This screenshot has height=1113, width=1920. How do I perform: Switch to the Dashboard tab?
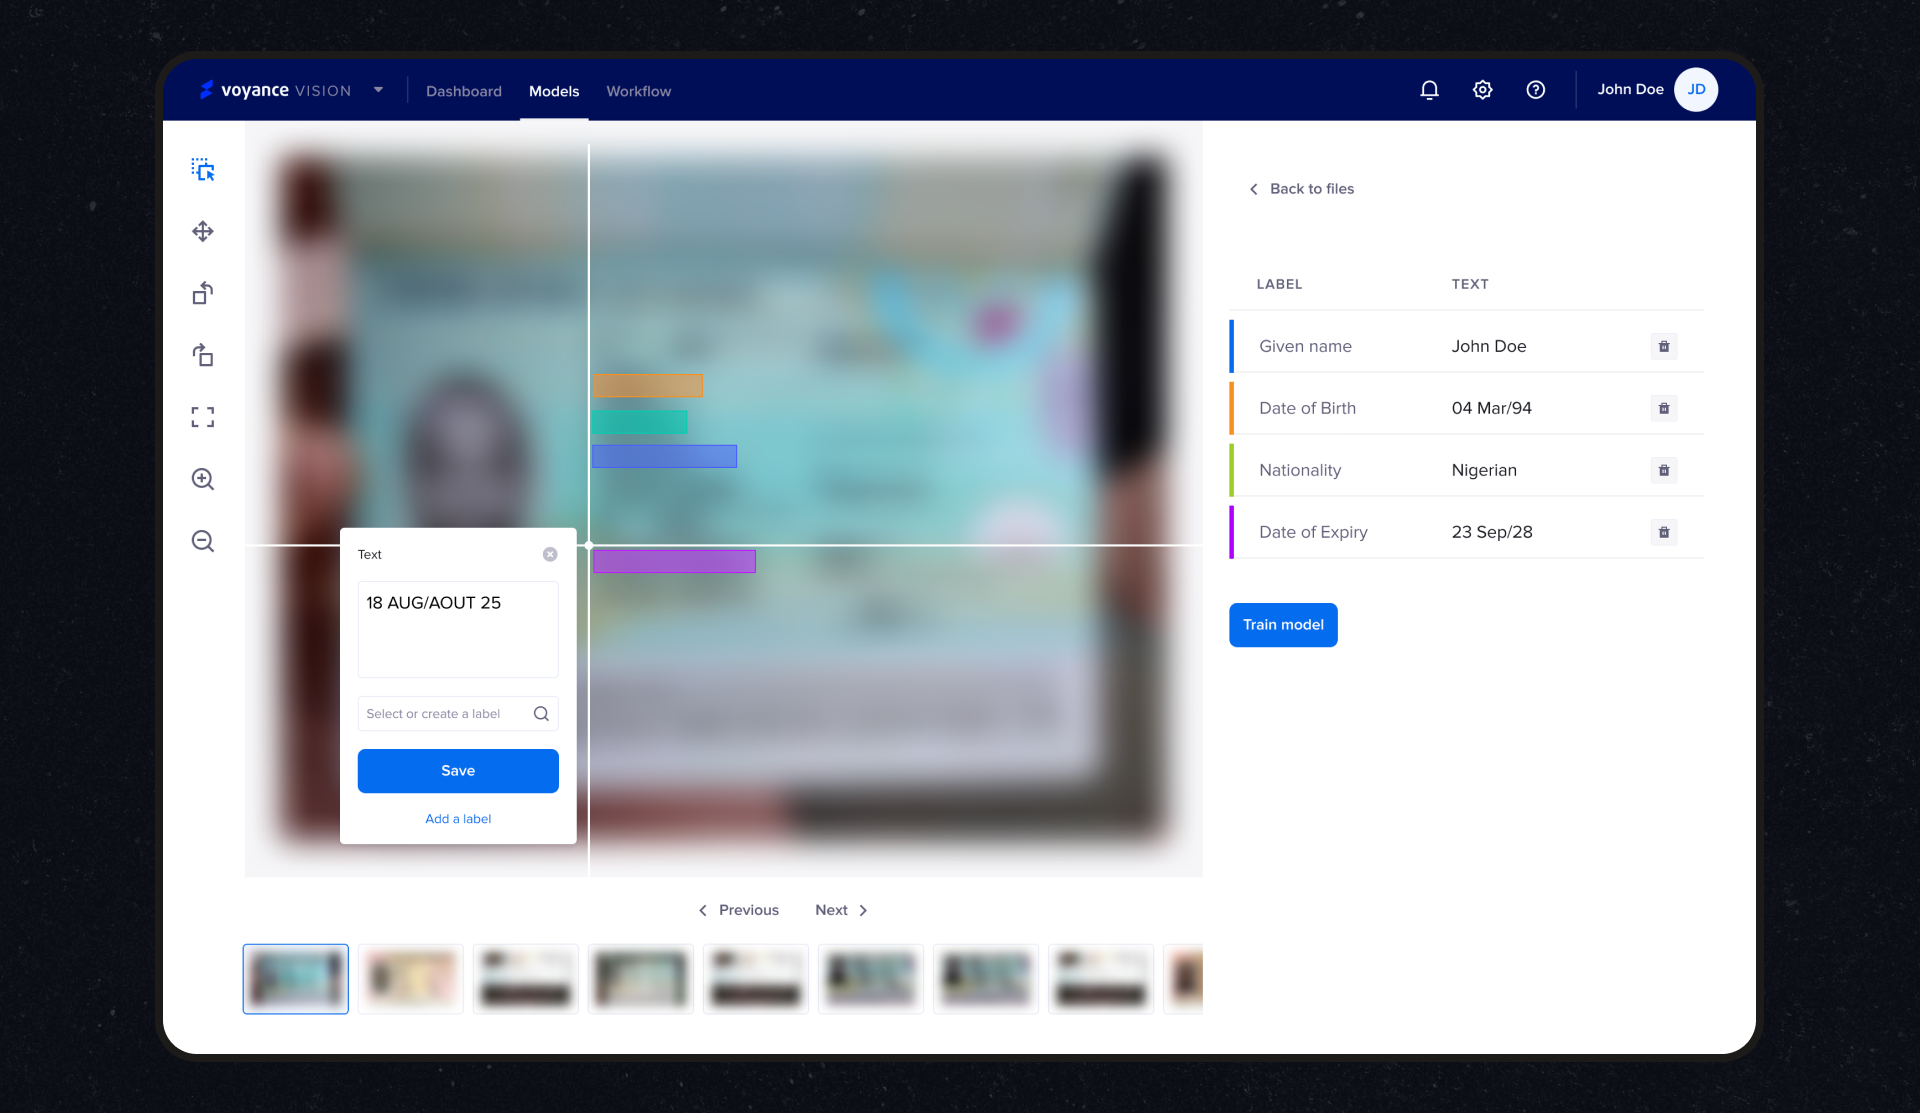point(464,91)
